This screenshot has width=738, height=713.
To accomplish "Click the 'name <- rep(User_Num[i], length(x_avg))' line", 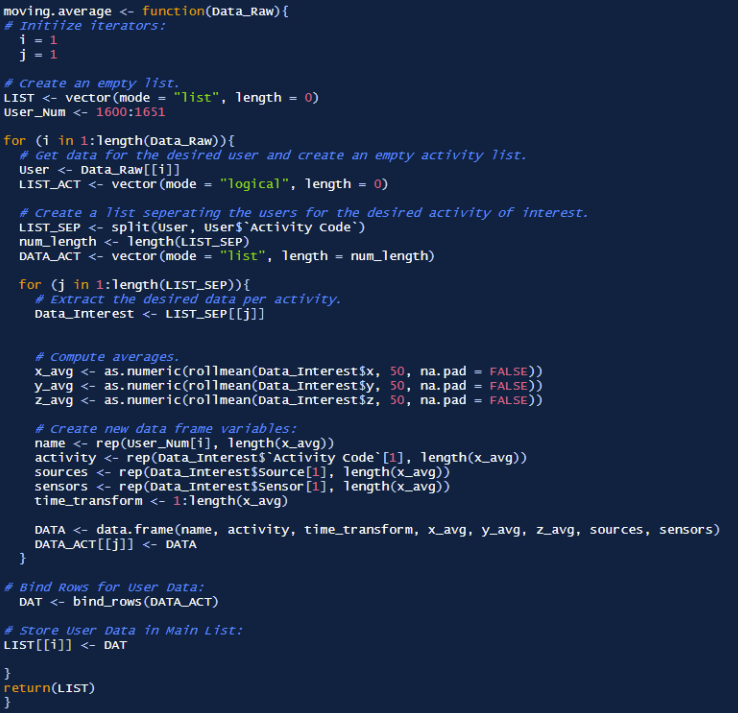I will 184,443.
